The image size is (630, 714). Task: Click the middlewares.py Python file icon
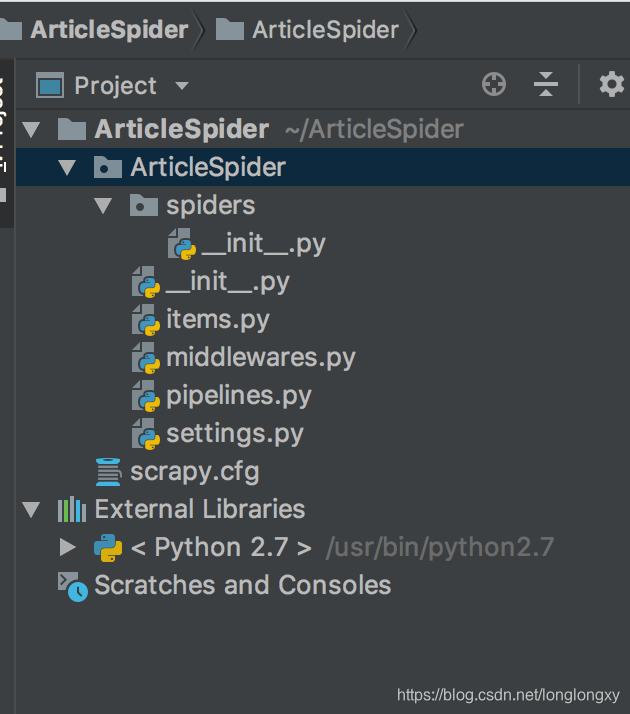(146, 358)
